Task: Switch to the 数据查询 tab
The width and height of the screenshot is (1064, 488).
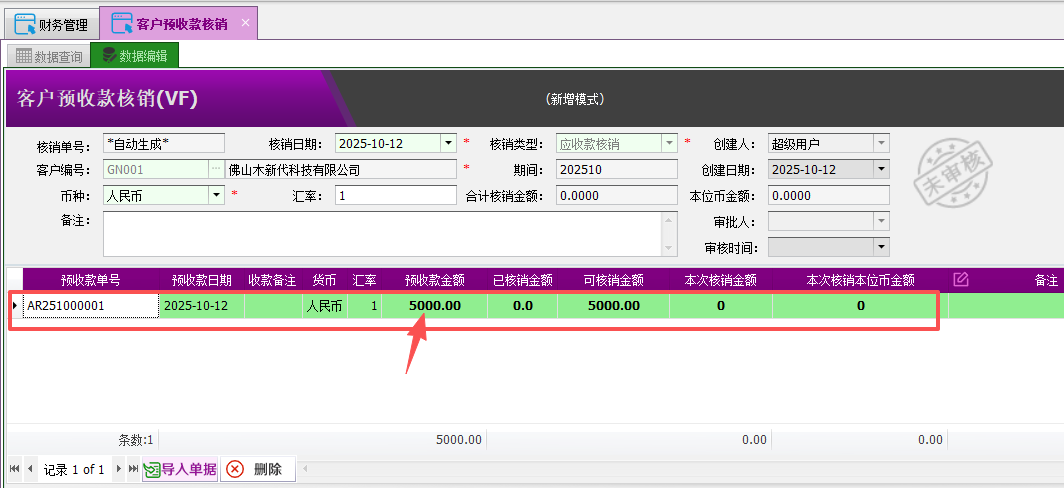Action: pyautogui.click(x=48, y=56)
